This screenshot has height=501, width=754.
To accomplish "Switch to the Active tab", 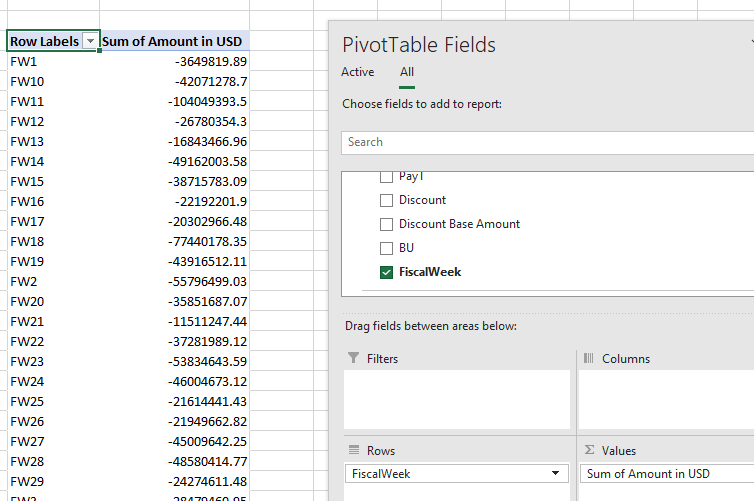I will (357, 72).
